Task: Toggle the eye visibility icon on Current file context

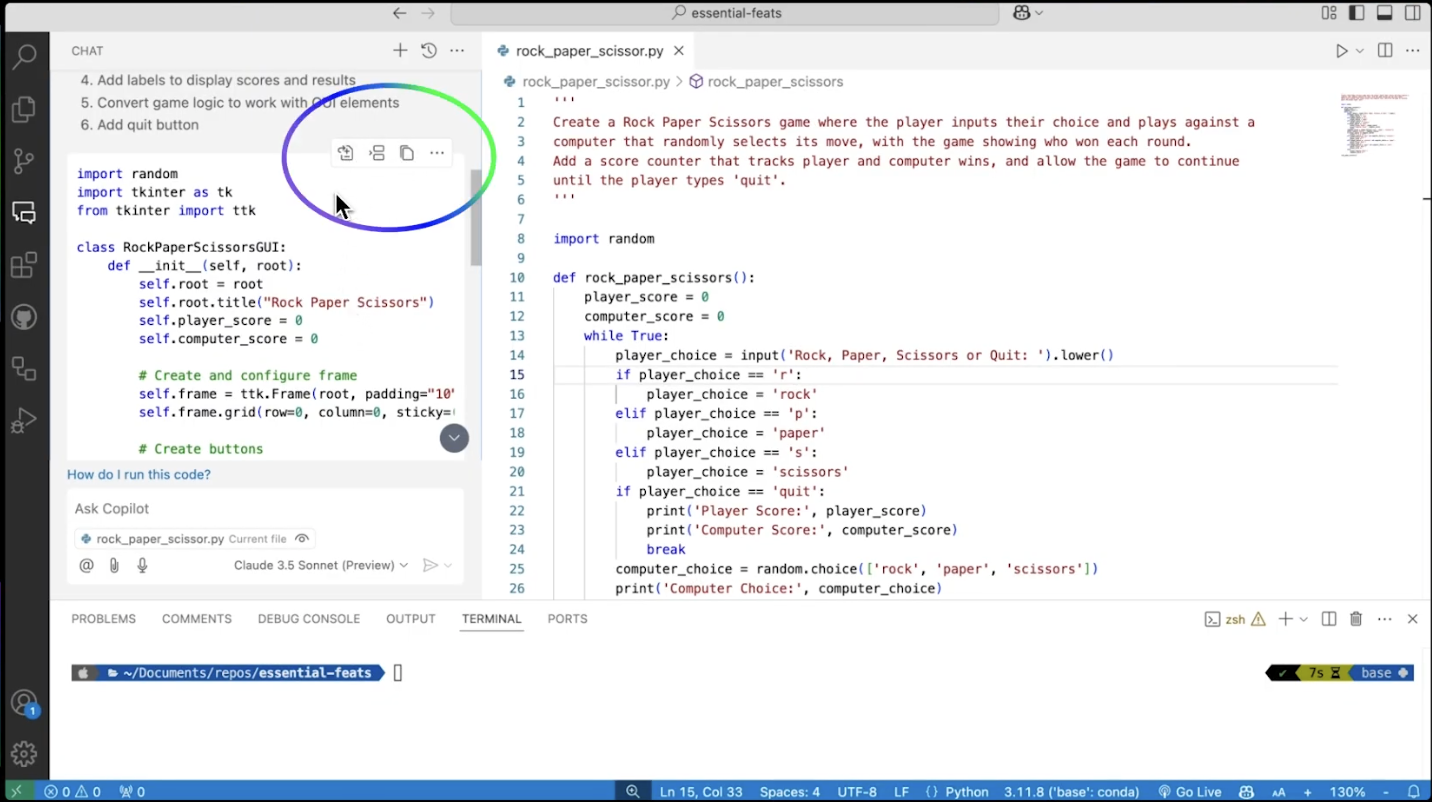Action: coord(301,538)
